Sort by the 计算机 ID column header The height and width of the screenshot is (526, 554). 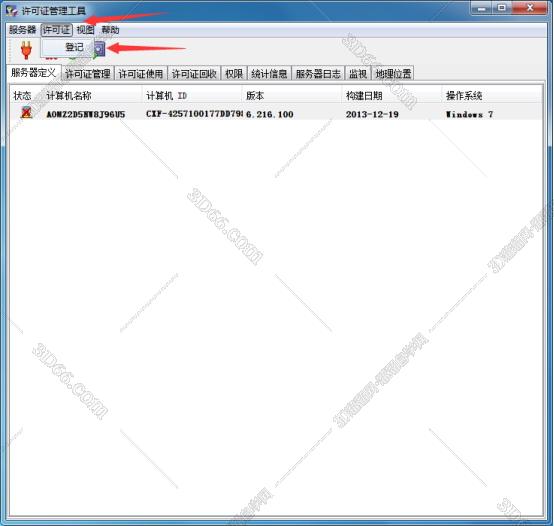[193, 95]
